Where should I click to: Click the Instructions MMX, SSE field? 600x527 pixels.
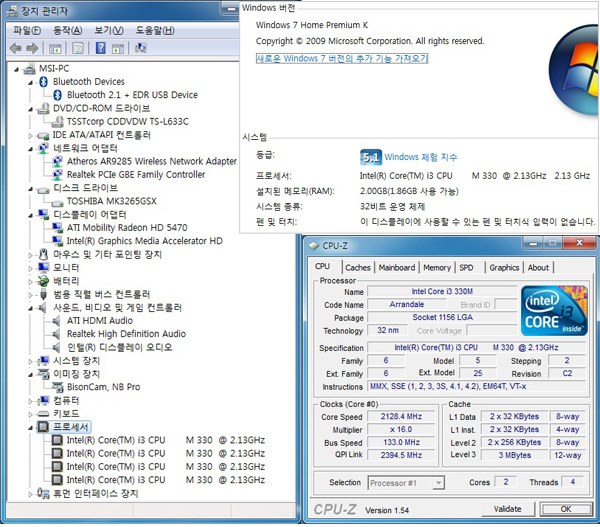coord(476,387)
